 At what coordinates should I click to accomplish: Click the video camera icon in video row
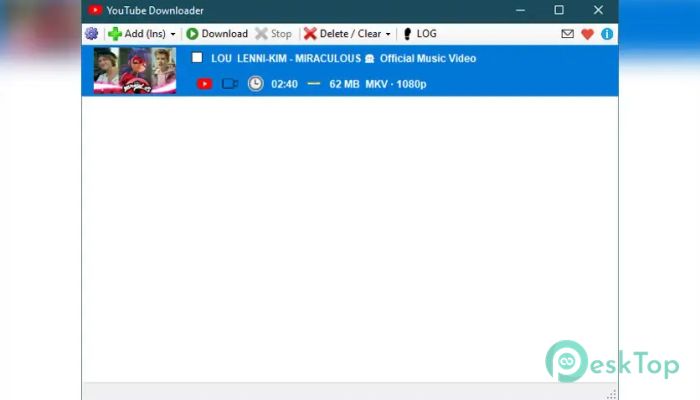[x=230, y=83]
